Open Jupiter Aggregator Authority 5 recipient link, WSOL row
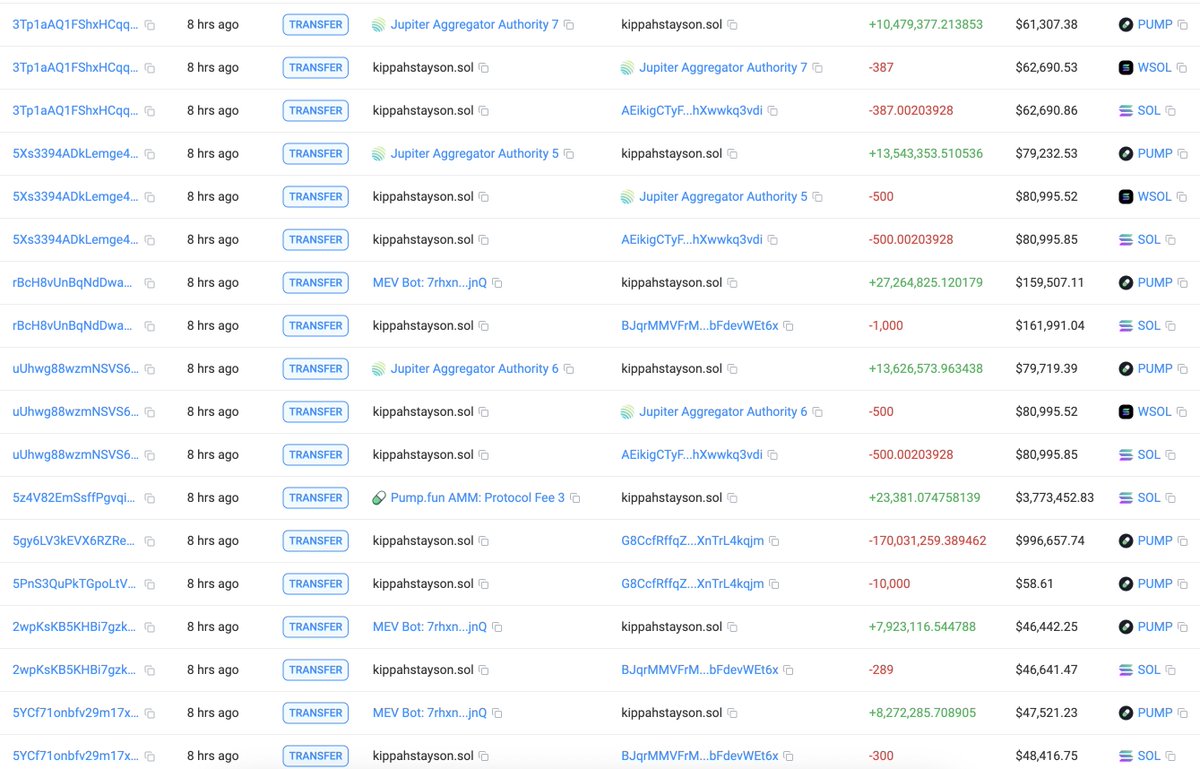Image resolution: width=1200 pixels, height=769 pixels. pyautogui.click(x=723, y=197)
